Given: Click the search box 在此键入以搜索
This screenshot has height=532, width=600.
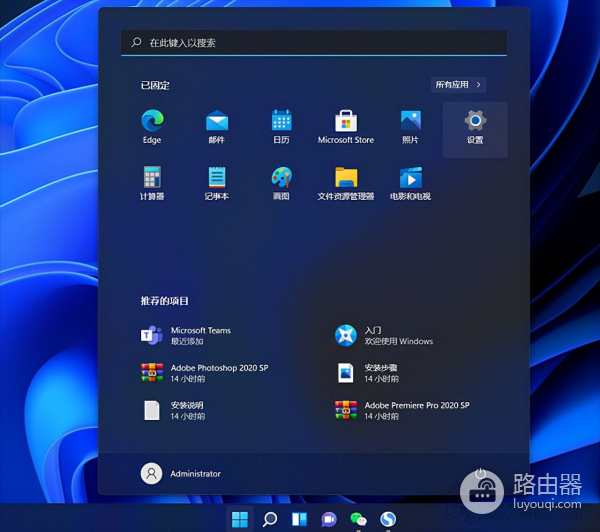Looking at the screenshot, I should tap(314, 42).
